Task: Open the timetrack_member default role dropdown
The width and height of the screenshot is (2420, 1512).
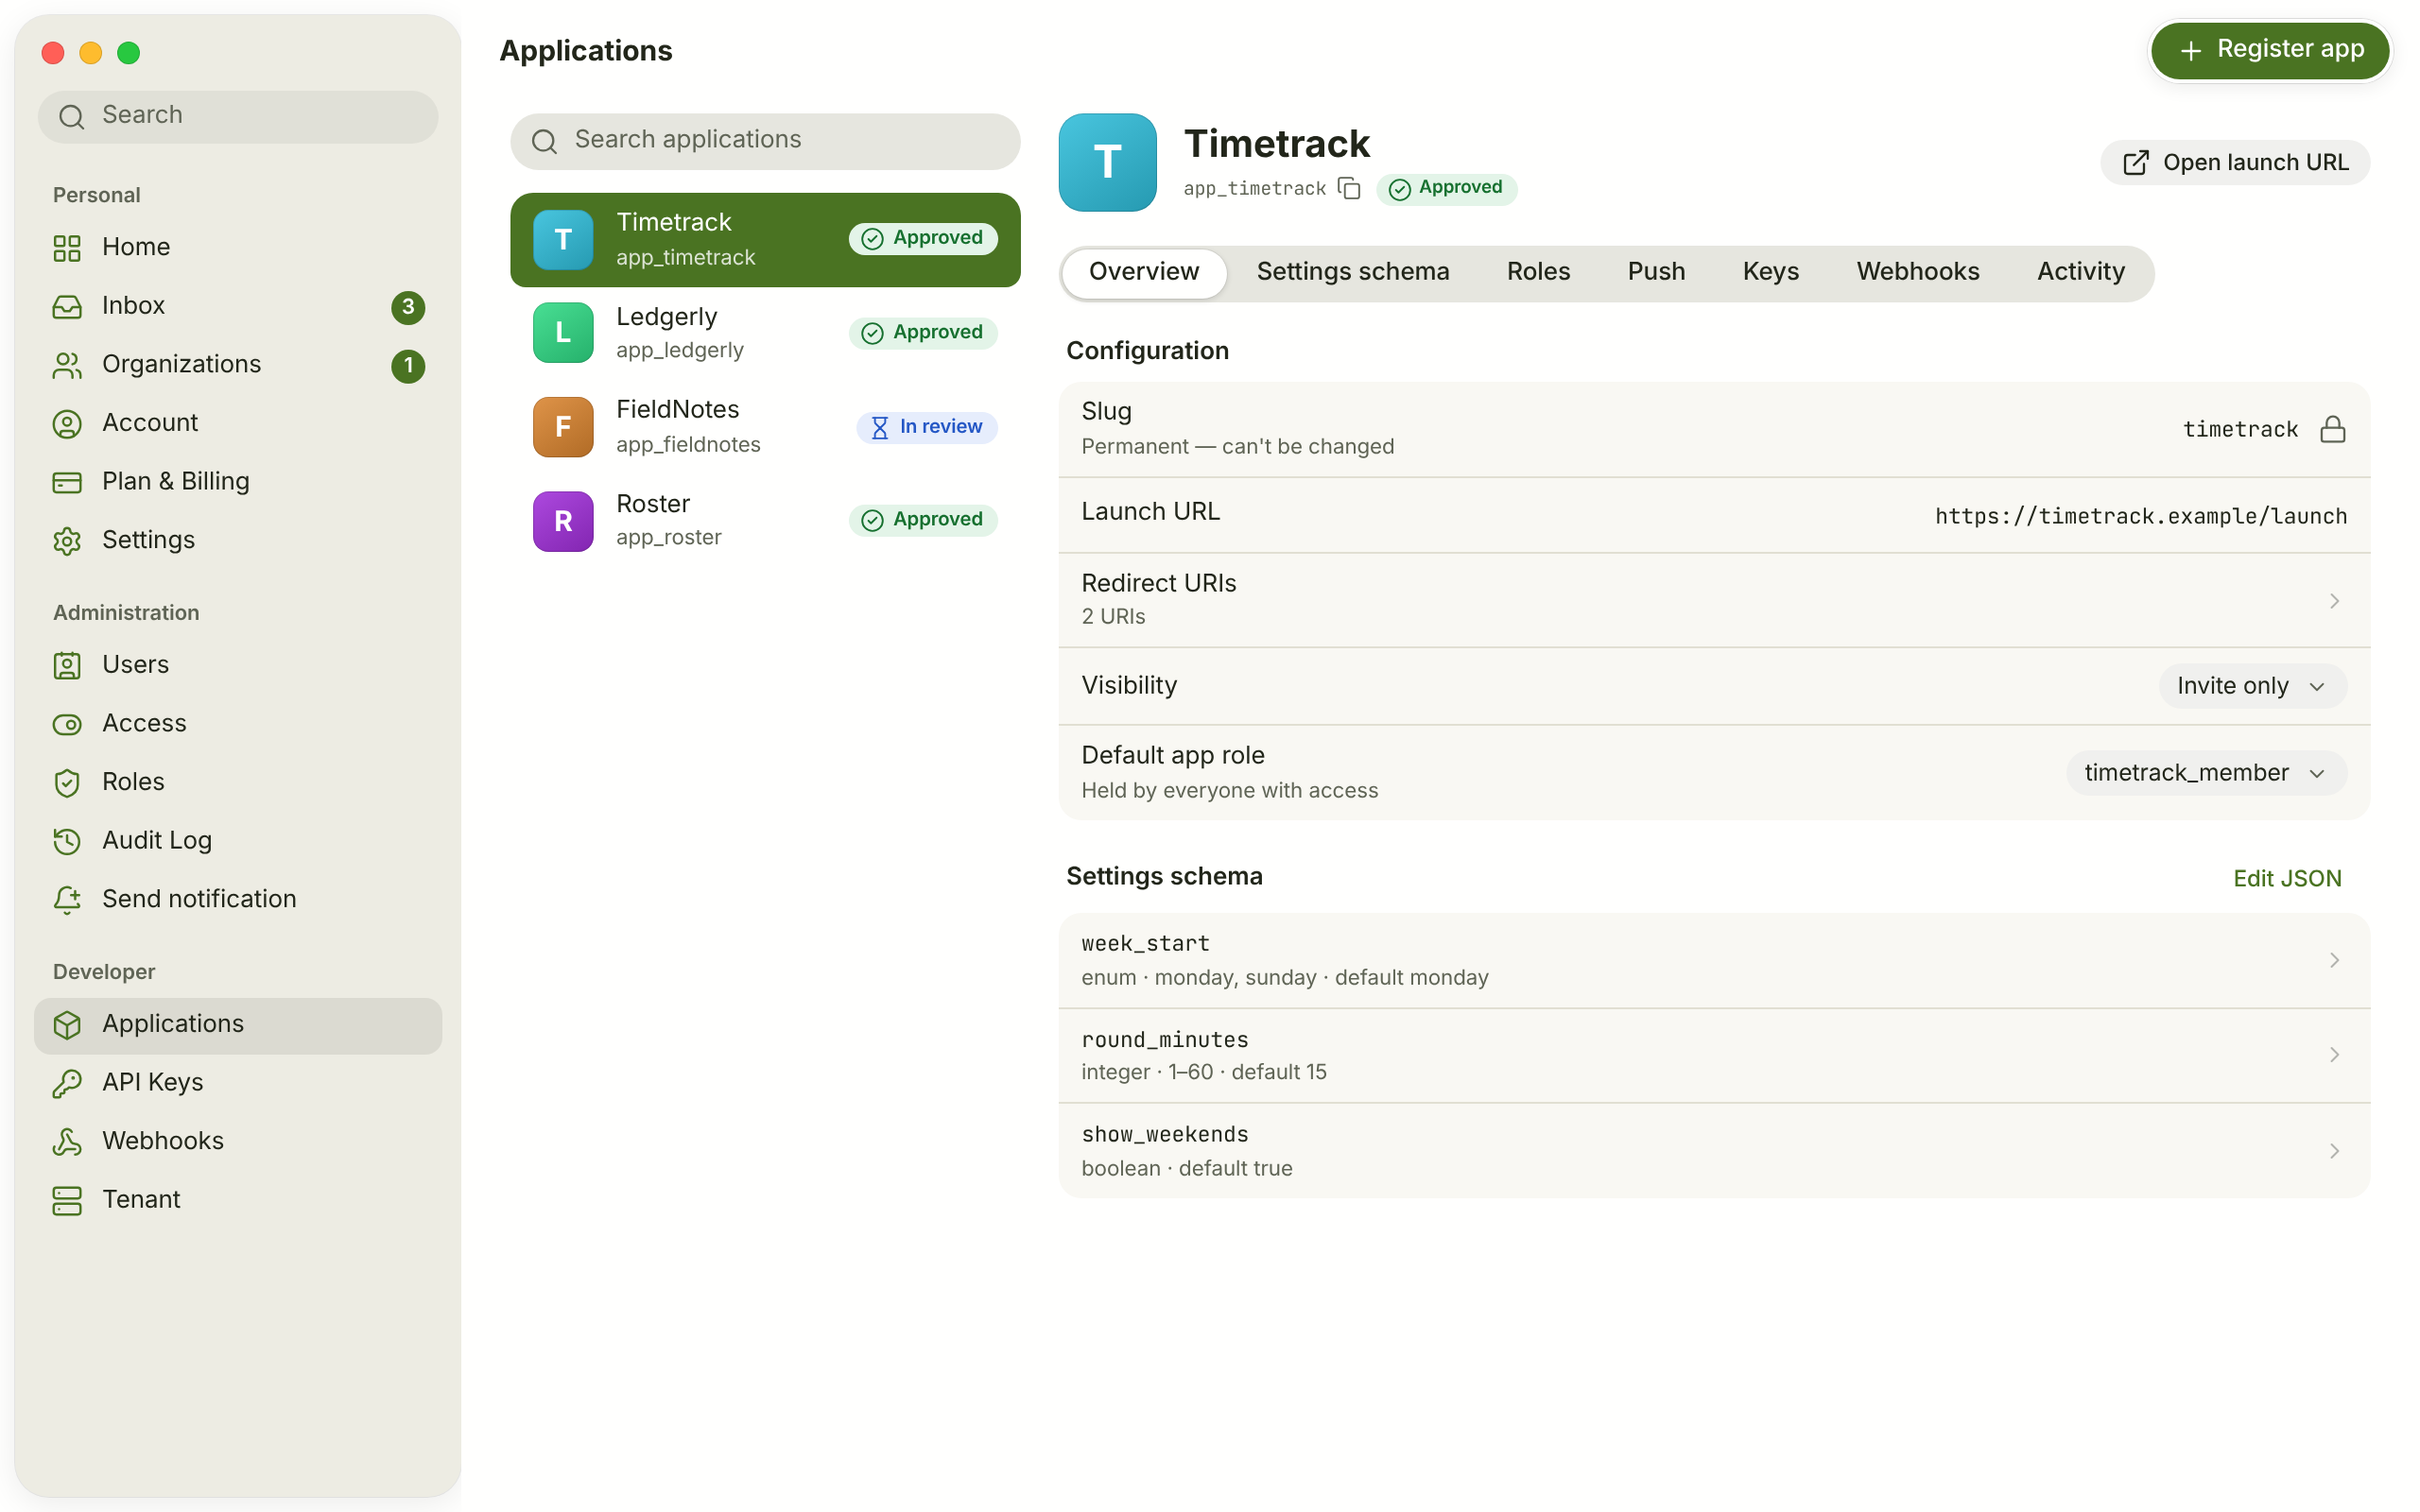Action: (2206, 773)
